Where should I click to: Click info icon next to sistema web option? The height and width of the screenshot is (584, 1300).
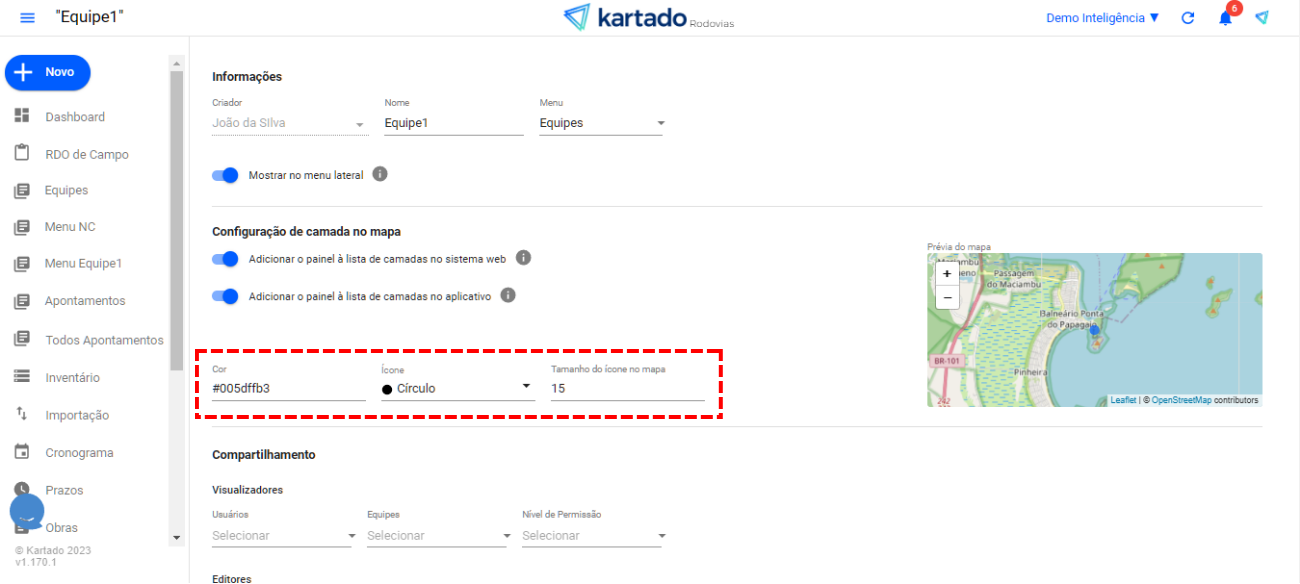tap(523, 258)
